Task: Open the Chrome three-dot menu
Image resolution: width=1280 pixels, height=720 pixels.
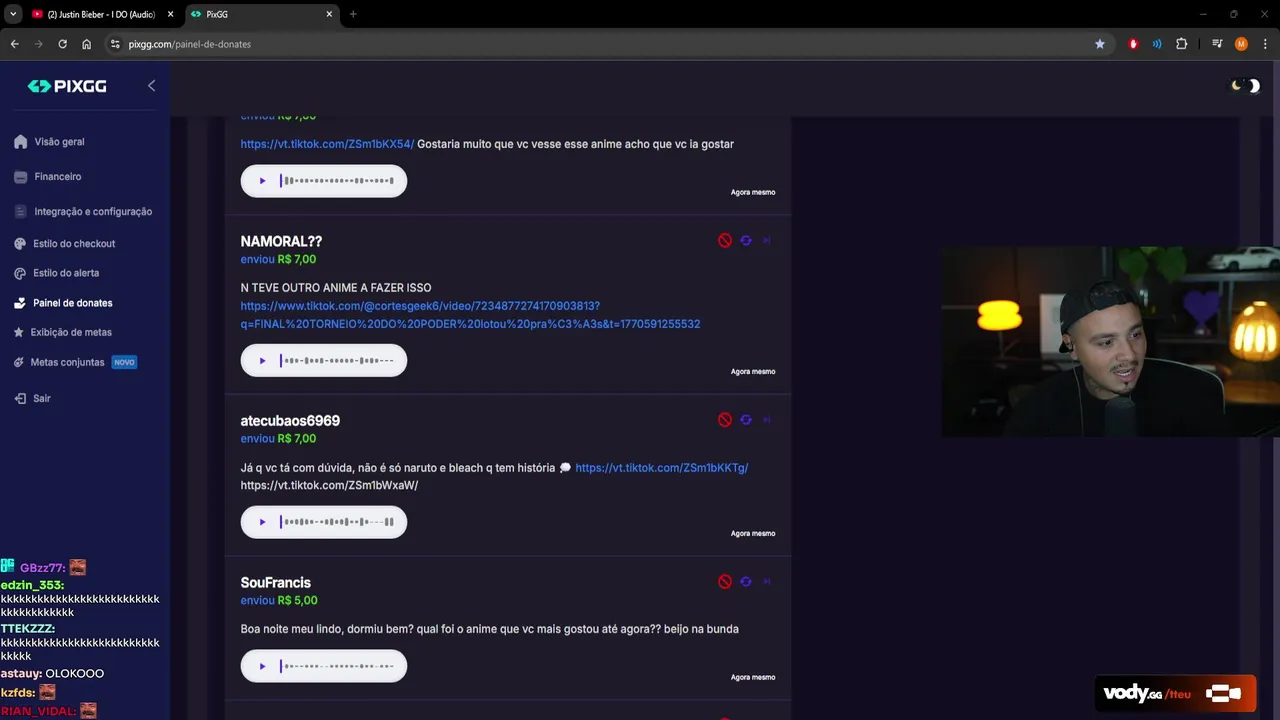Action: point(1265,44)
